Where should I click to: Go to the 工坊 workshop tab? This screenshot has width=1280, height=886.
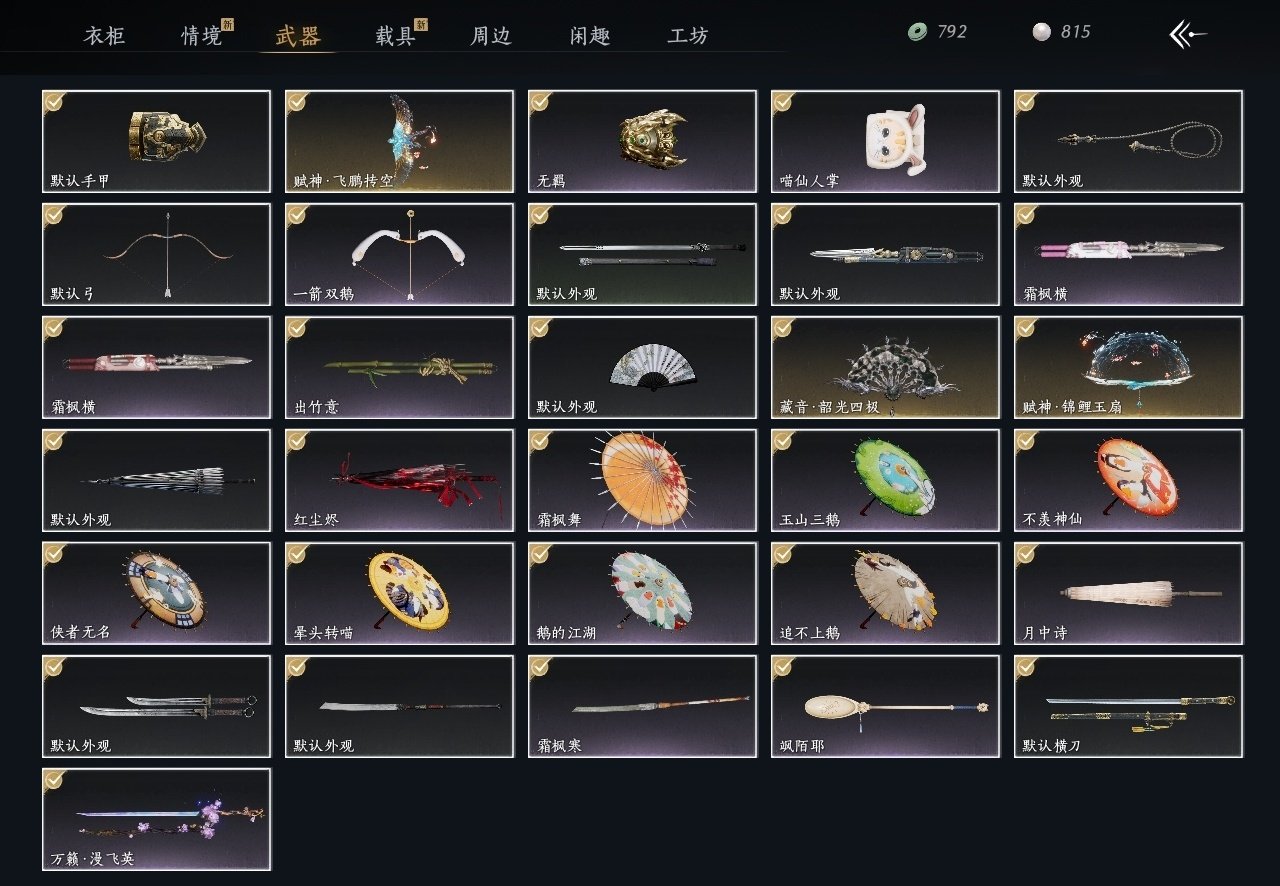[x=687, y=36]
